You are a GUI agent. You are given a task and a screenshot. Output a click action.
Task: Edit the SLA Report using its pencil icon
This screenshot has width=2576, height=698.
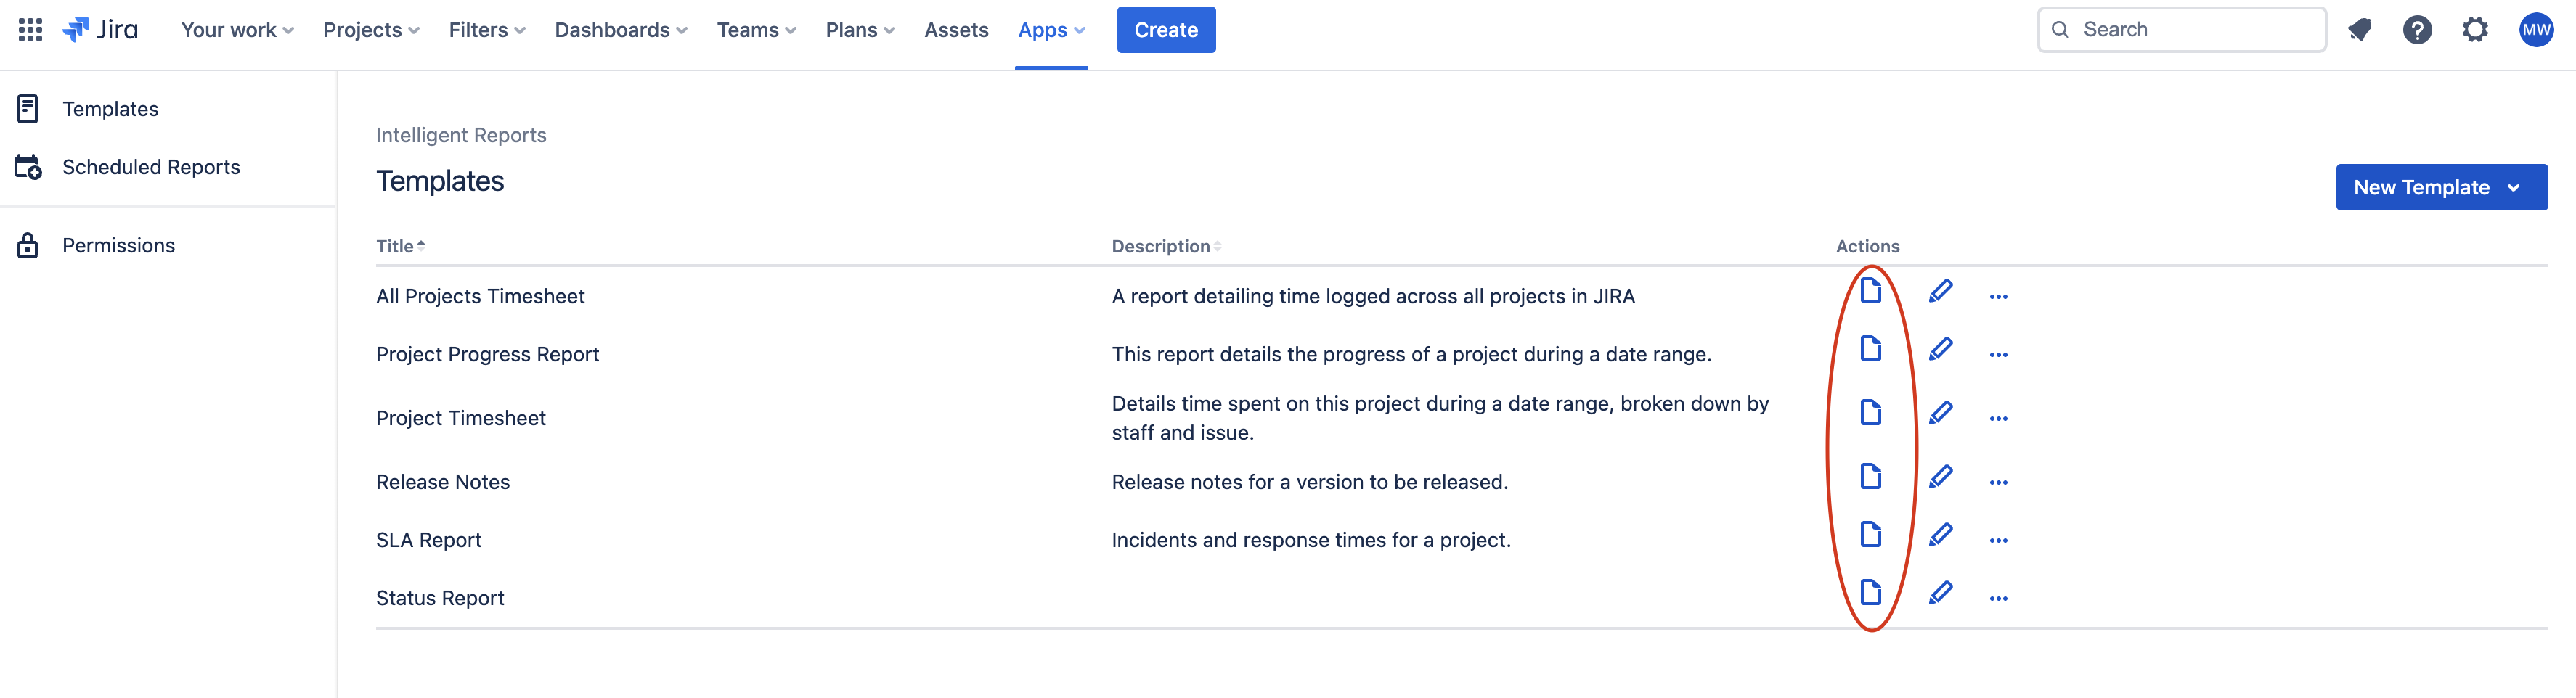pyautogui.click(x=1940, y=536)
